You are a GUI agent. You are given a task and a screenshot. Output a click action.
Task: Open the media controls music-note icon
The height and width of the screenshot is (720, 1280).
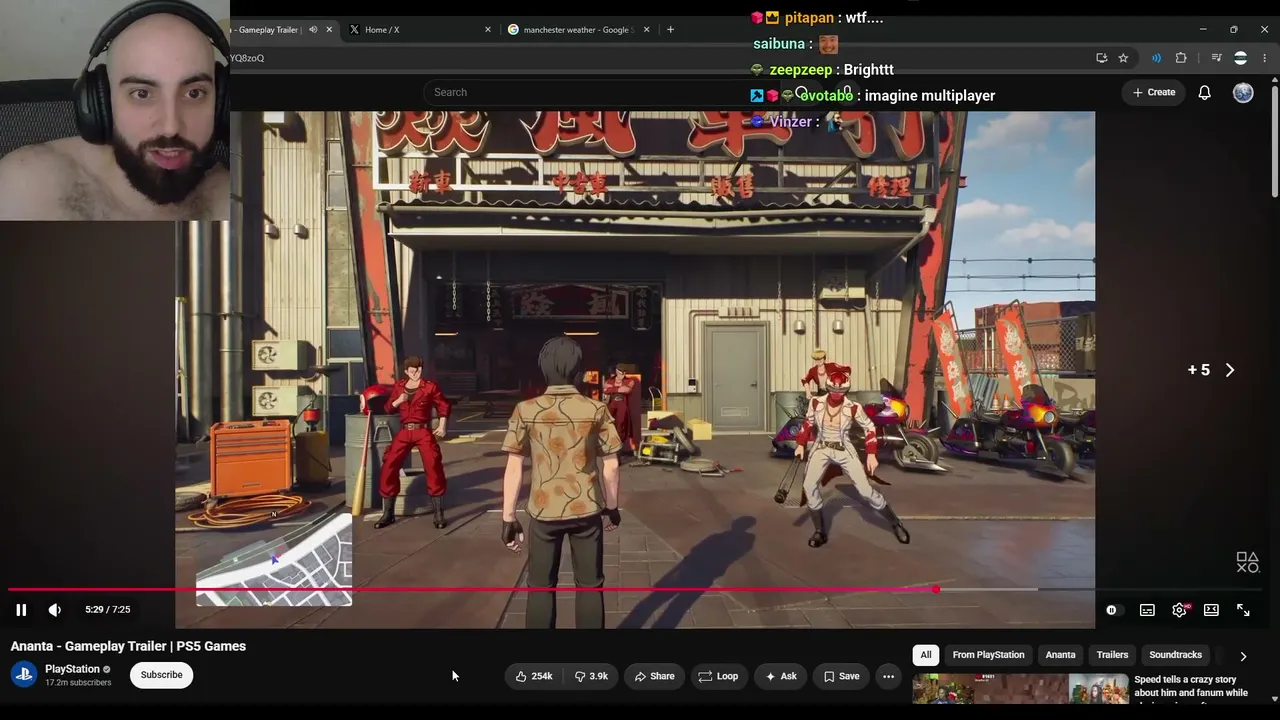[x=1216, y=58]
